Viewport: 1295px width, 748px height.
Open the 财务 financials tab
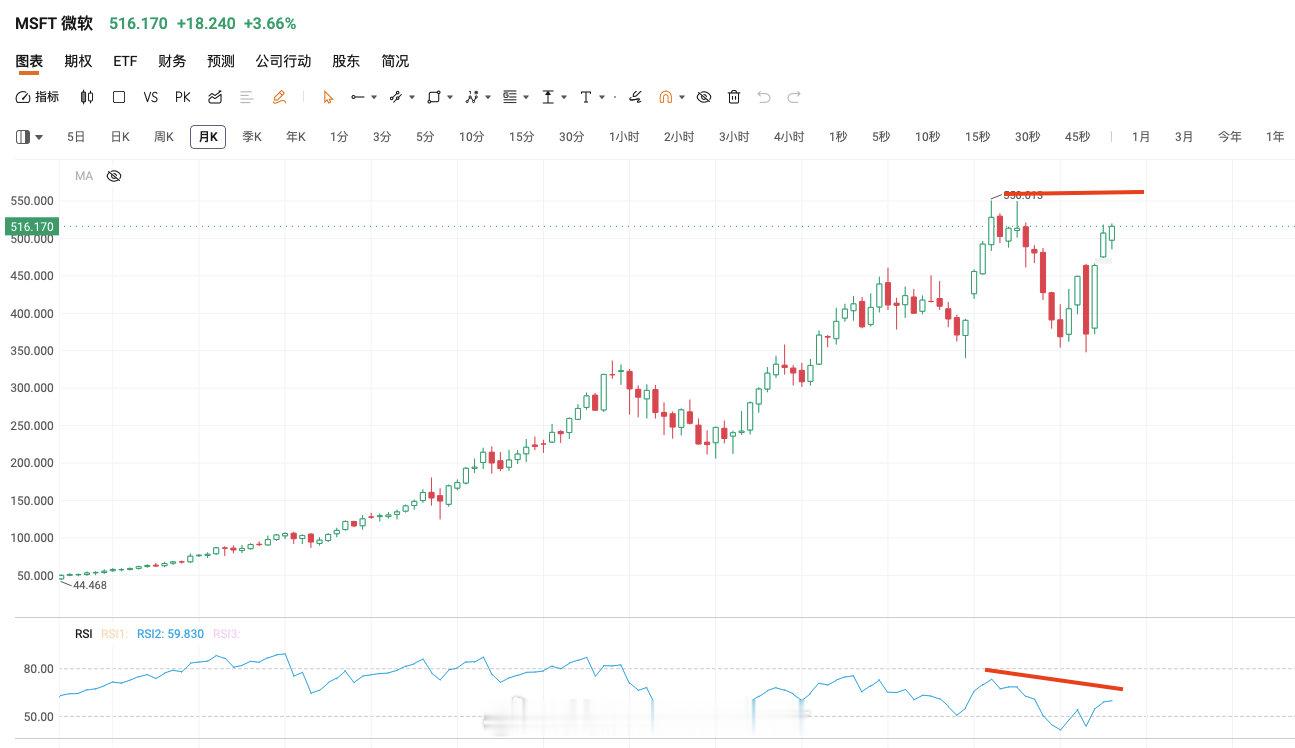(172, 61)
